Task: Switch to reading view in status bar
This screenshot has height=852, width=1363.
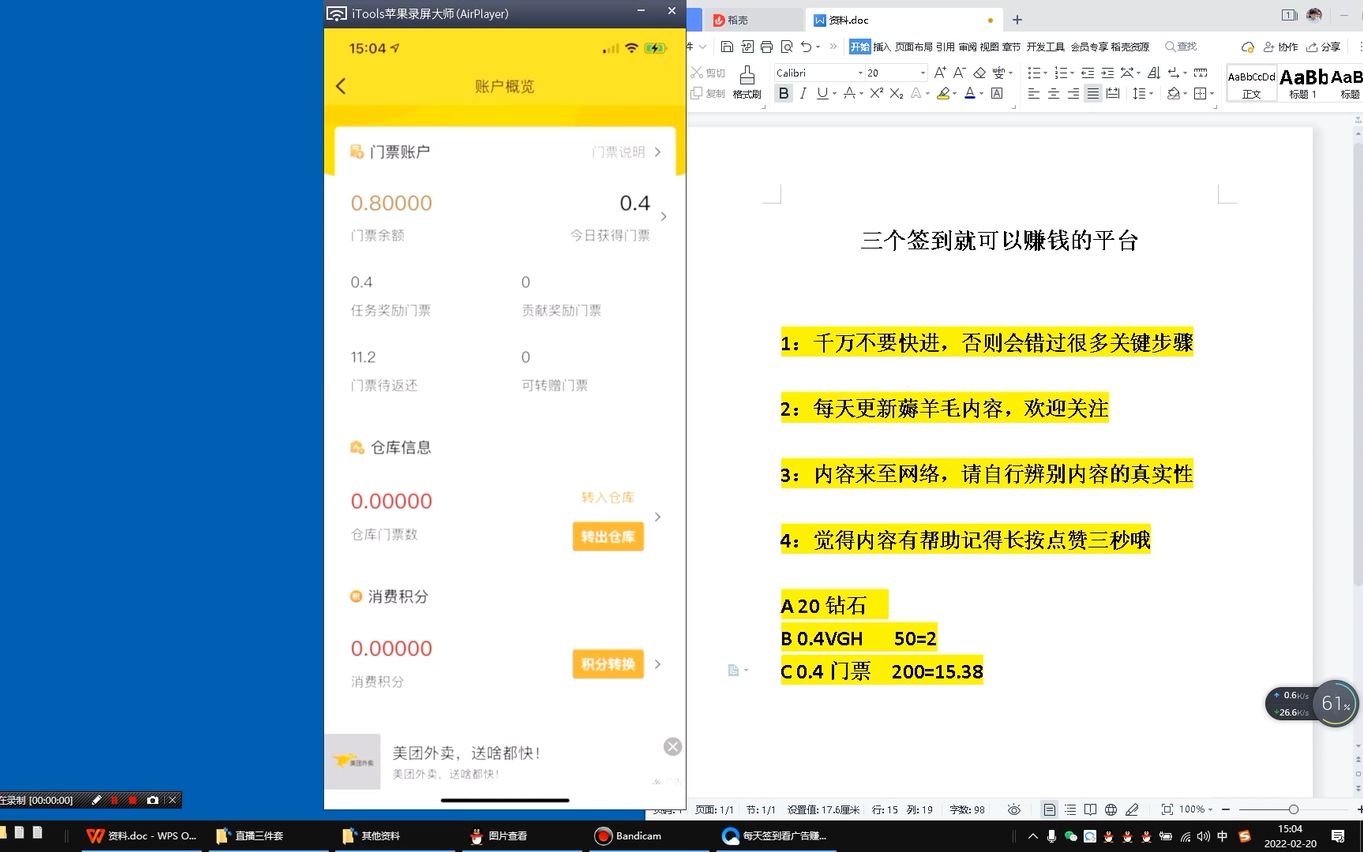Action: (x=1090, y=809)
